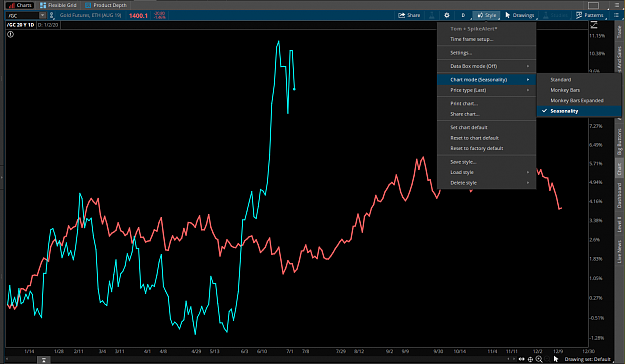Image resolution: width=625 pixels, height=364 pixels.
Task: Click the horizontal expand arrows icon
Action: (x=521, y=359)
